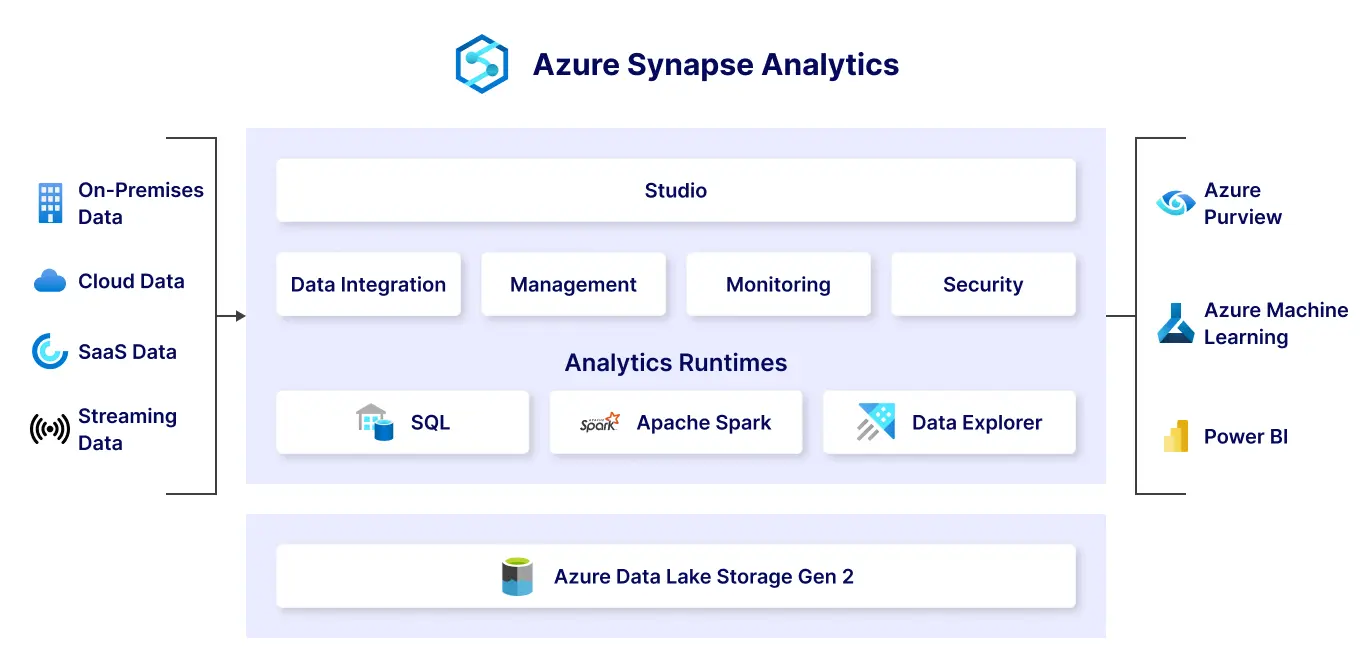The height and width of the screenshot is (668, 1365).
Task: Click the Power BI yellow icon
Action: point(1175,437)
